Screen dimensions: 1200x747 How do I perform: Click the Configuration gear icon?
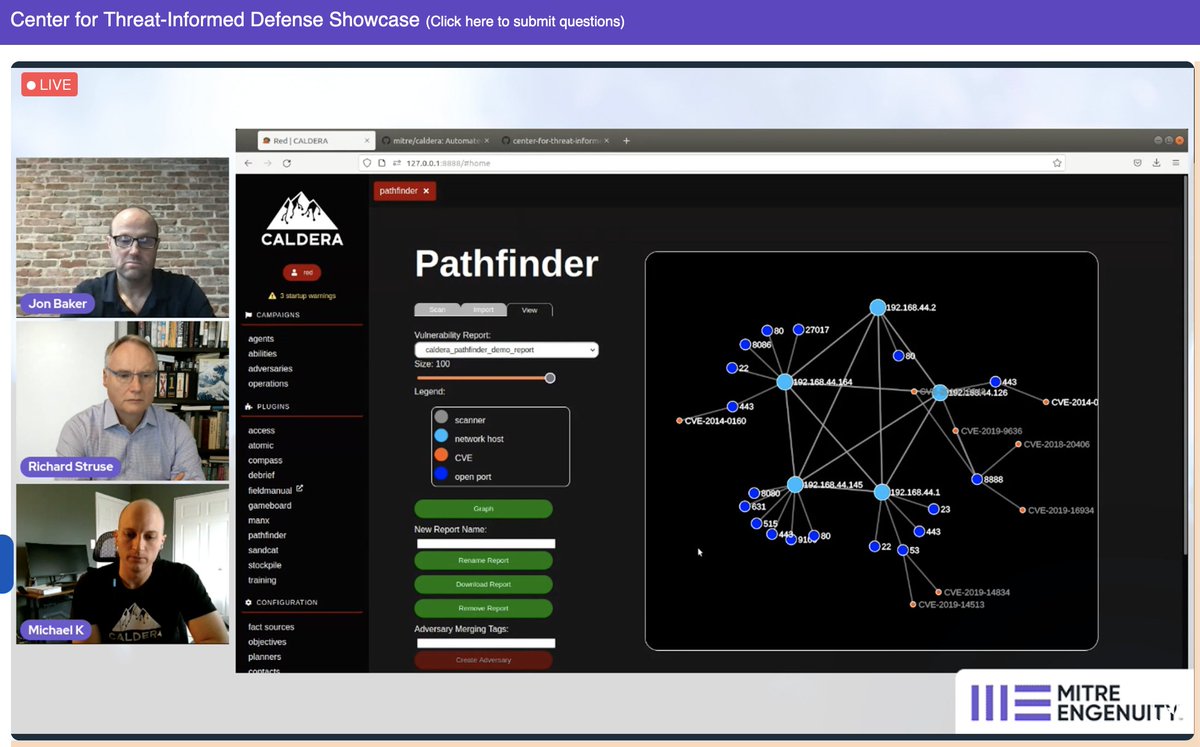(x=249, y=602)
